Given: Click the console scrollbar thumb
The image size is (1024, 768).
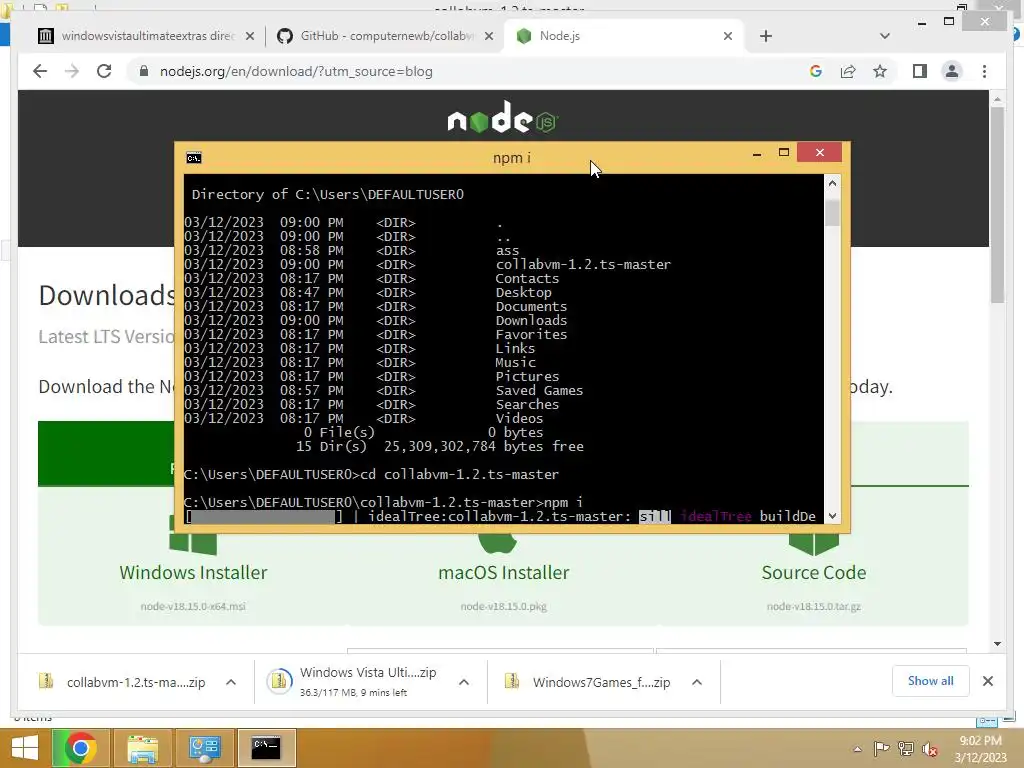Looking at the screenshot, I should (x=832, y=213).
